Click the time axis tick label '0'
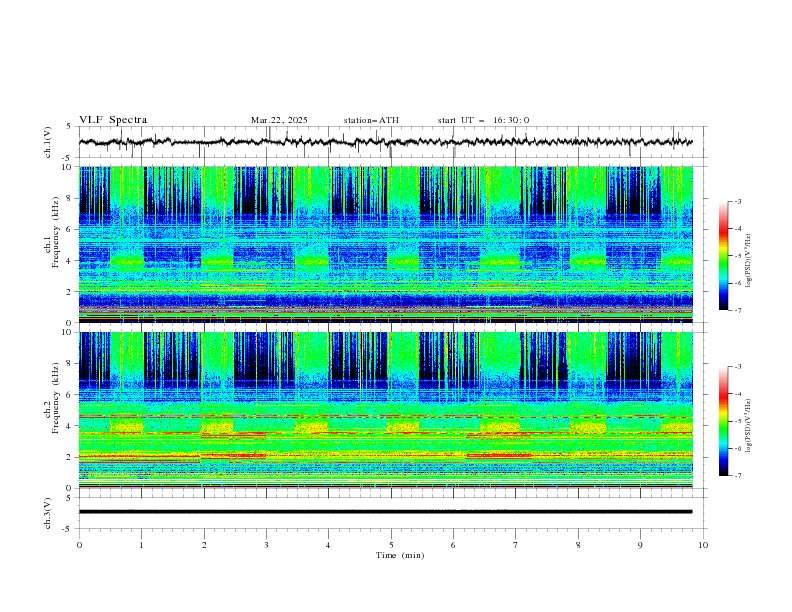This screenshot has height=612, width=792. (79, 545)
